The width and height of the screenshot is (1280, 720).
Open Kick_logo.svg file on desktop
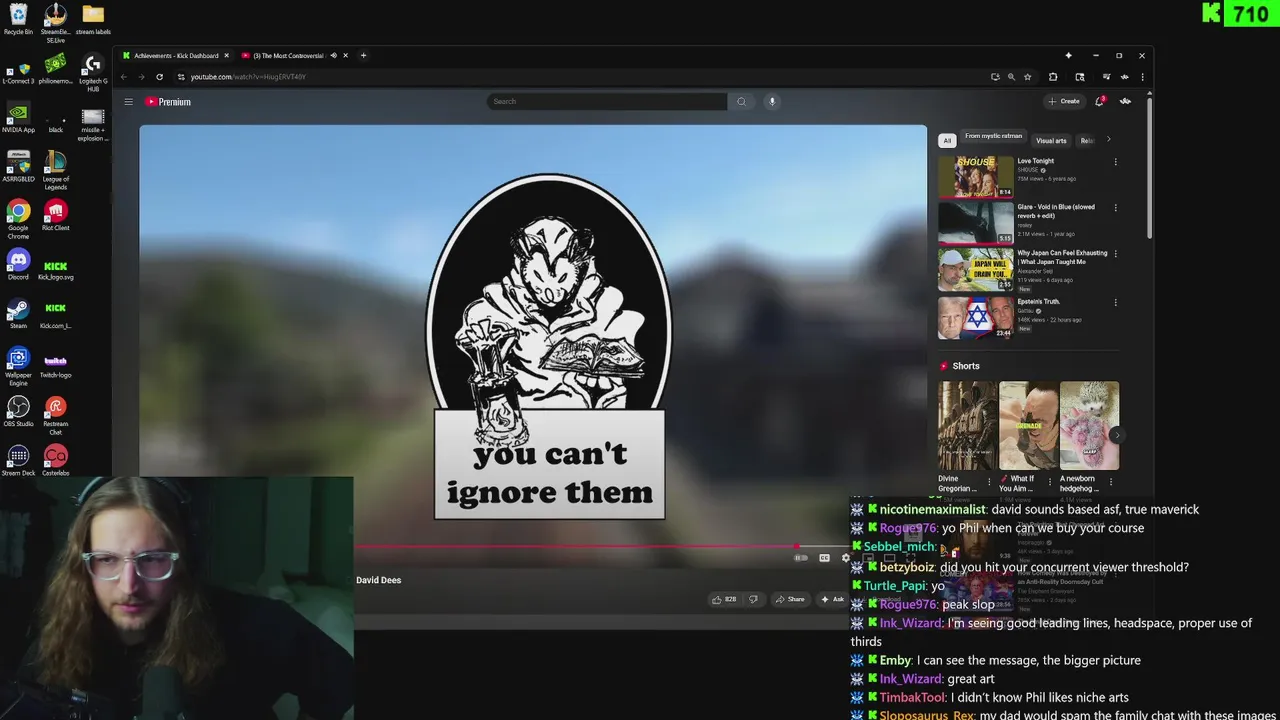(x=56, y=268)
